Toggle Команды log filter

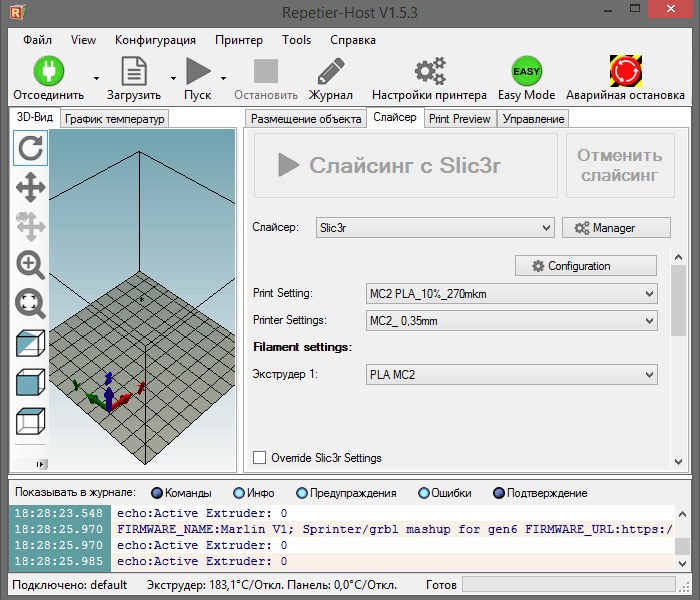(x=157, y=493)
